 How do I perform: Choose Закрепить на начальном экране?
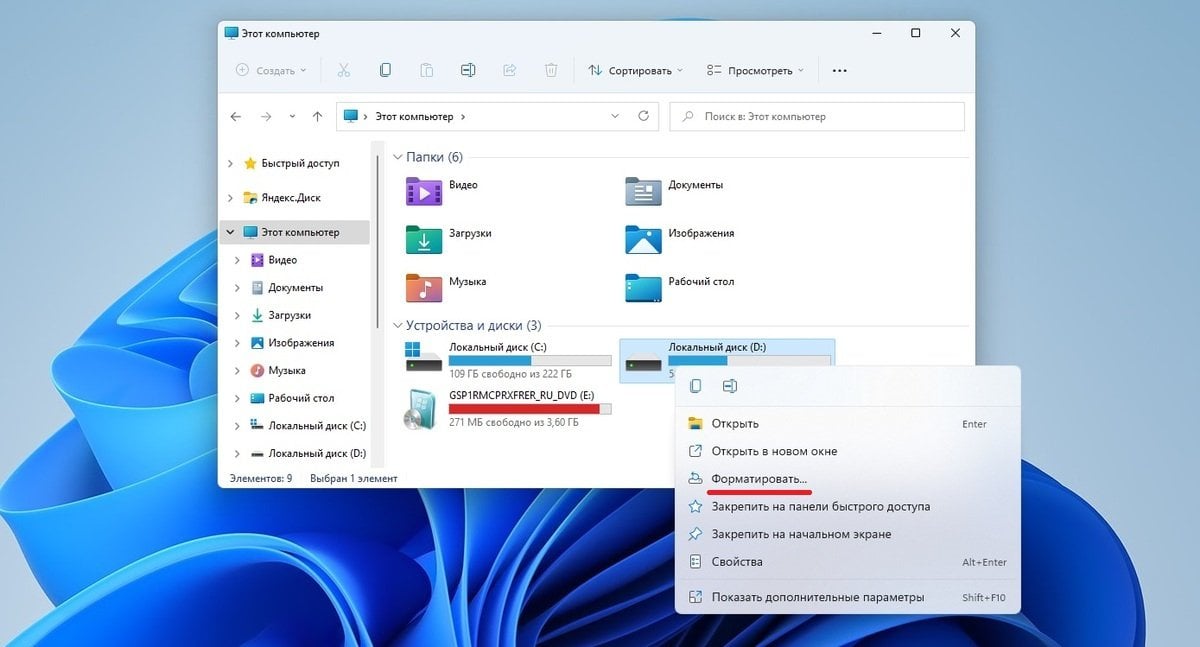(x=848, y=534)
